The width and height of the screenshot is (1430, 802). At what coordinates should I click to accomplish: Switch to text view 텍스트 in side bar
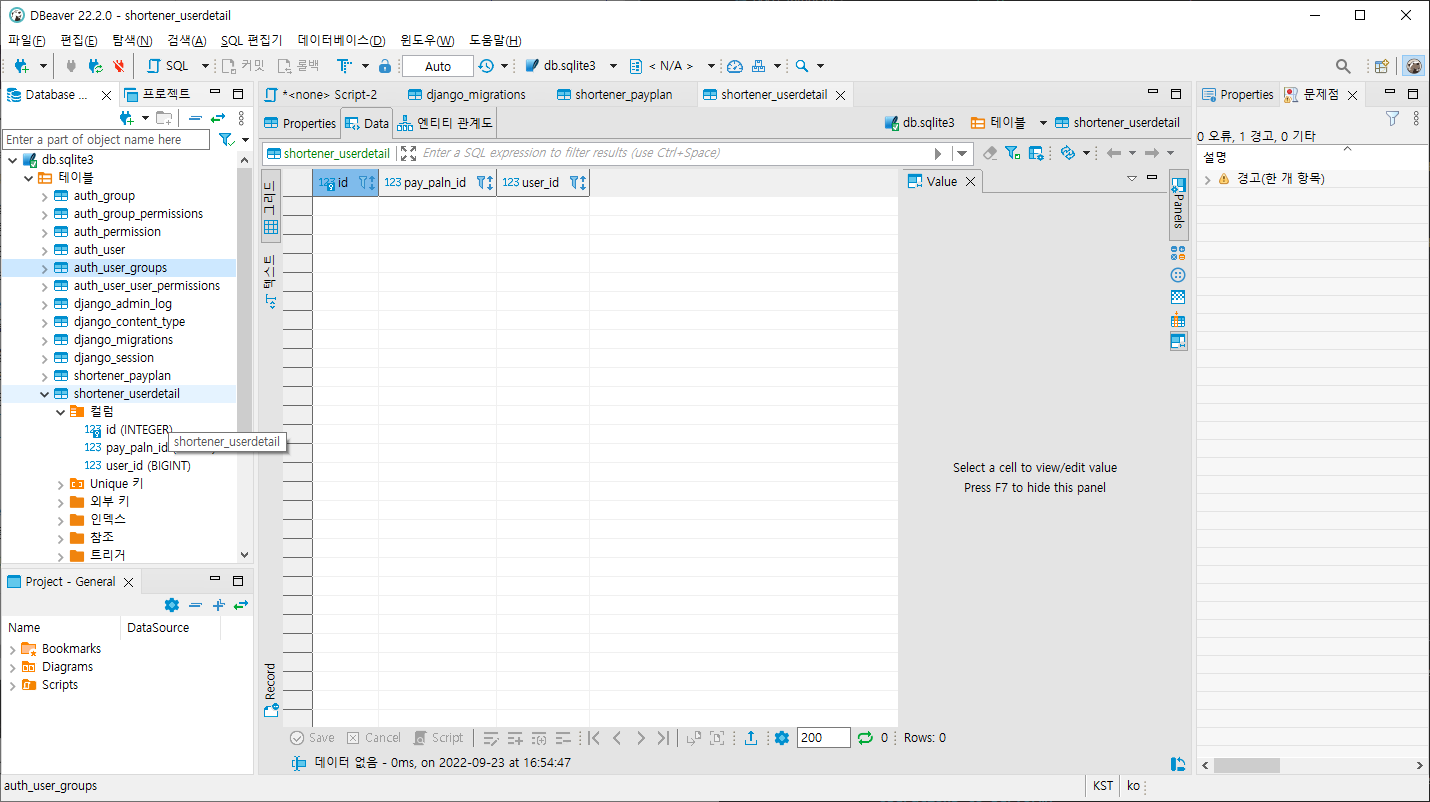[270, 283]
